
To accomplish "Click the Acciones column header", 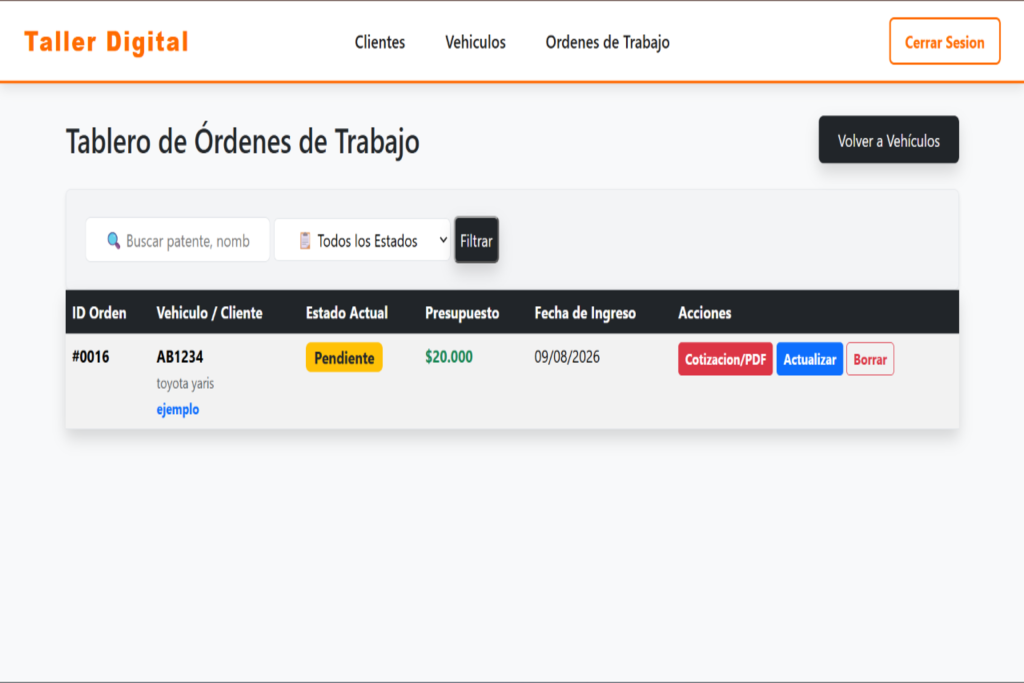I will [705, 313].
